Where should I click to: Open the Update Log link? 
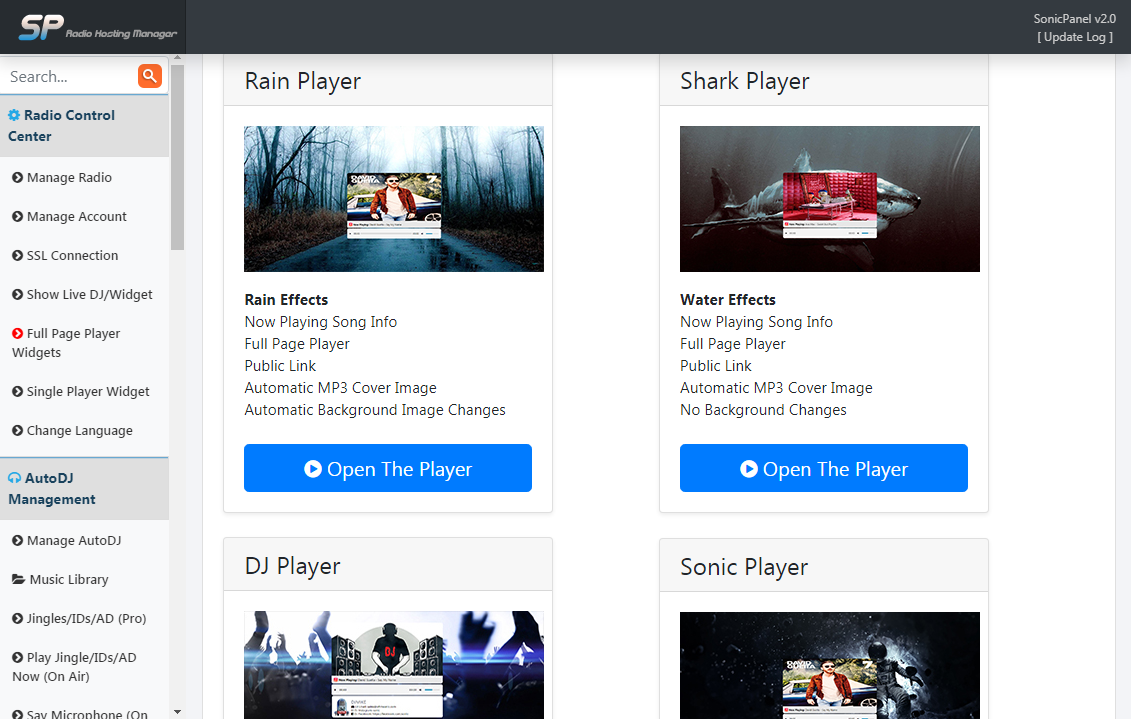1075,37
